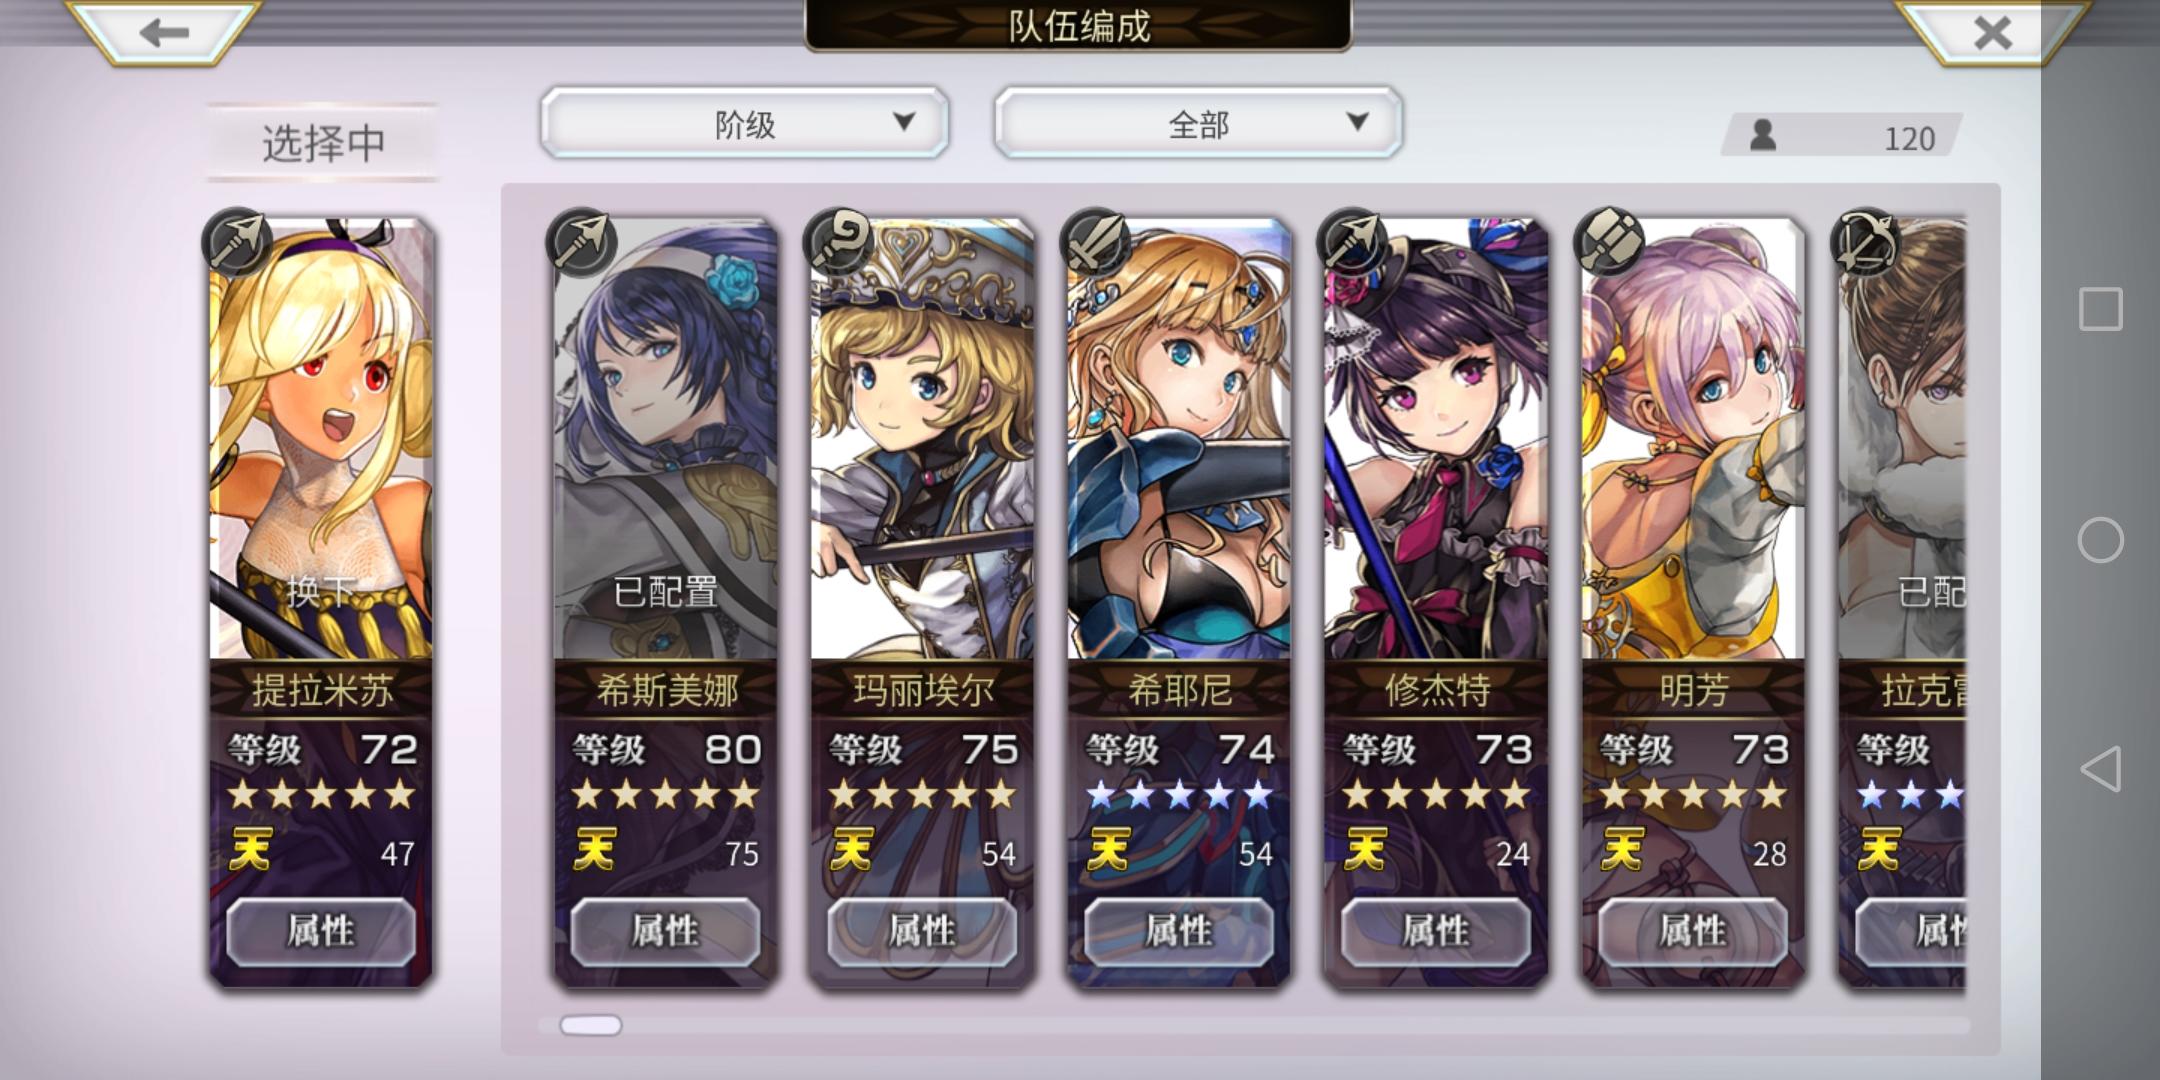Open 属性 for 提拉米苏

click(320, 931)
